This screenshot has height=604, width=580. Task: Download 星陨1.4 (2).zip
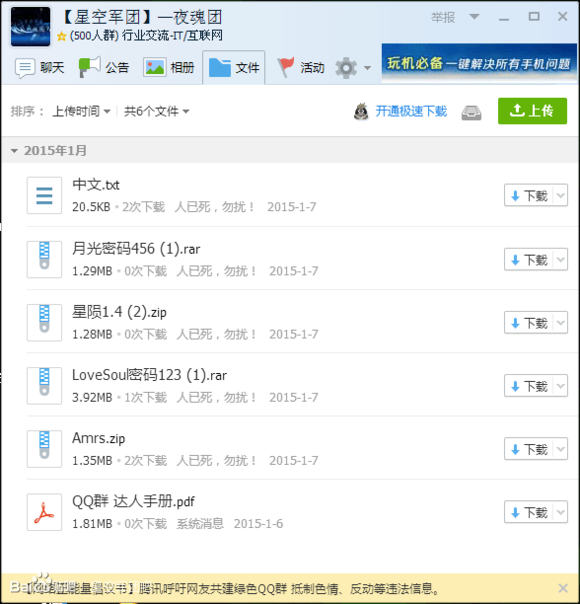(x=529, y=322)
